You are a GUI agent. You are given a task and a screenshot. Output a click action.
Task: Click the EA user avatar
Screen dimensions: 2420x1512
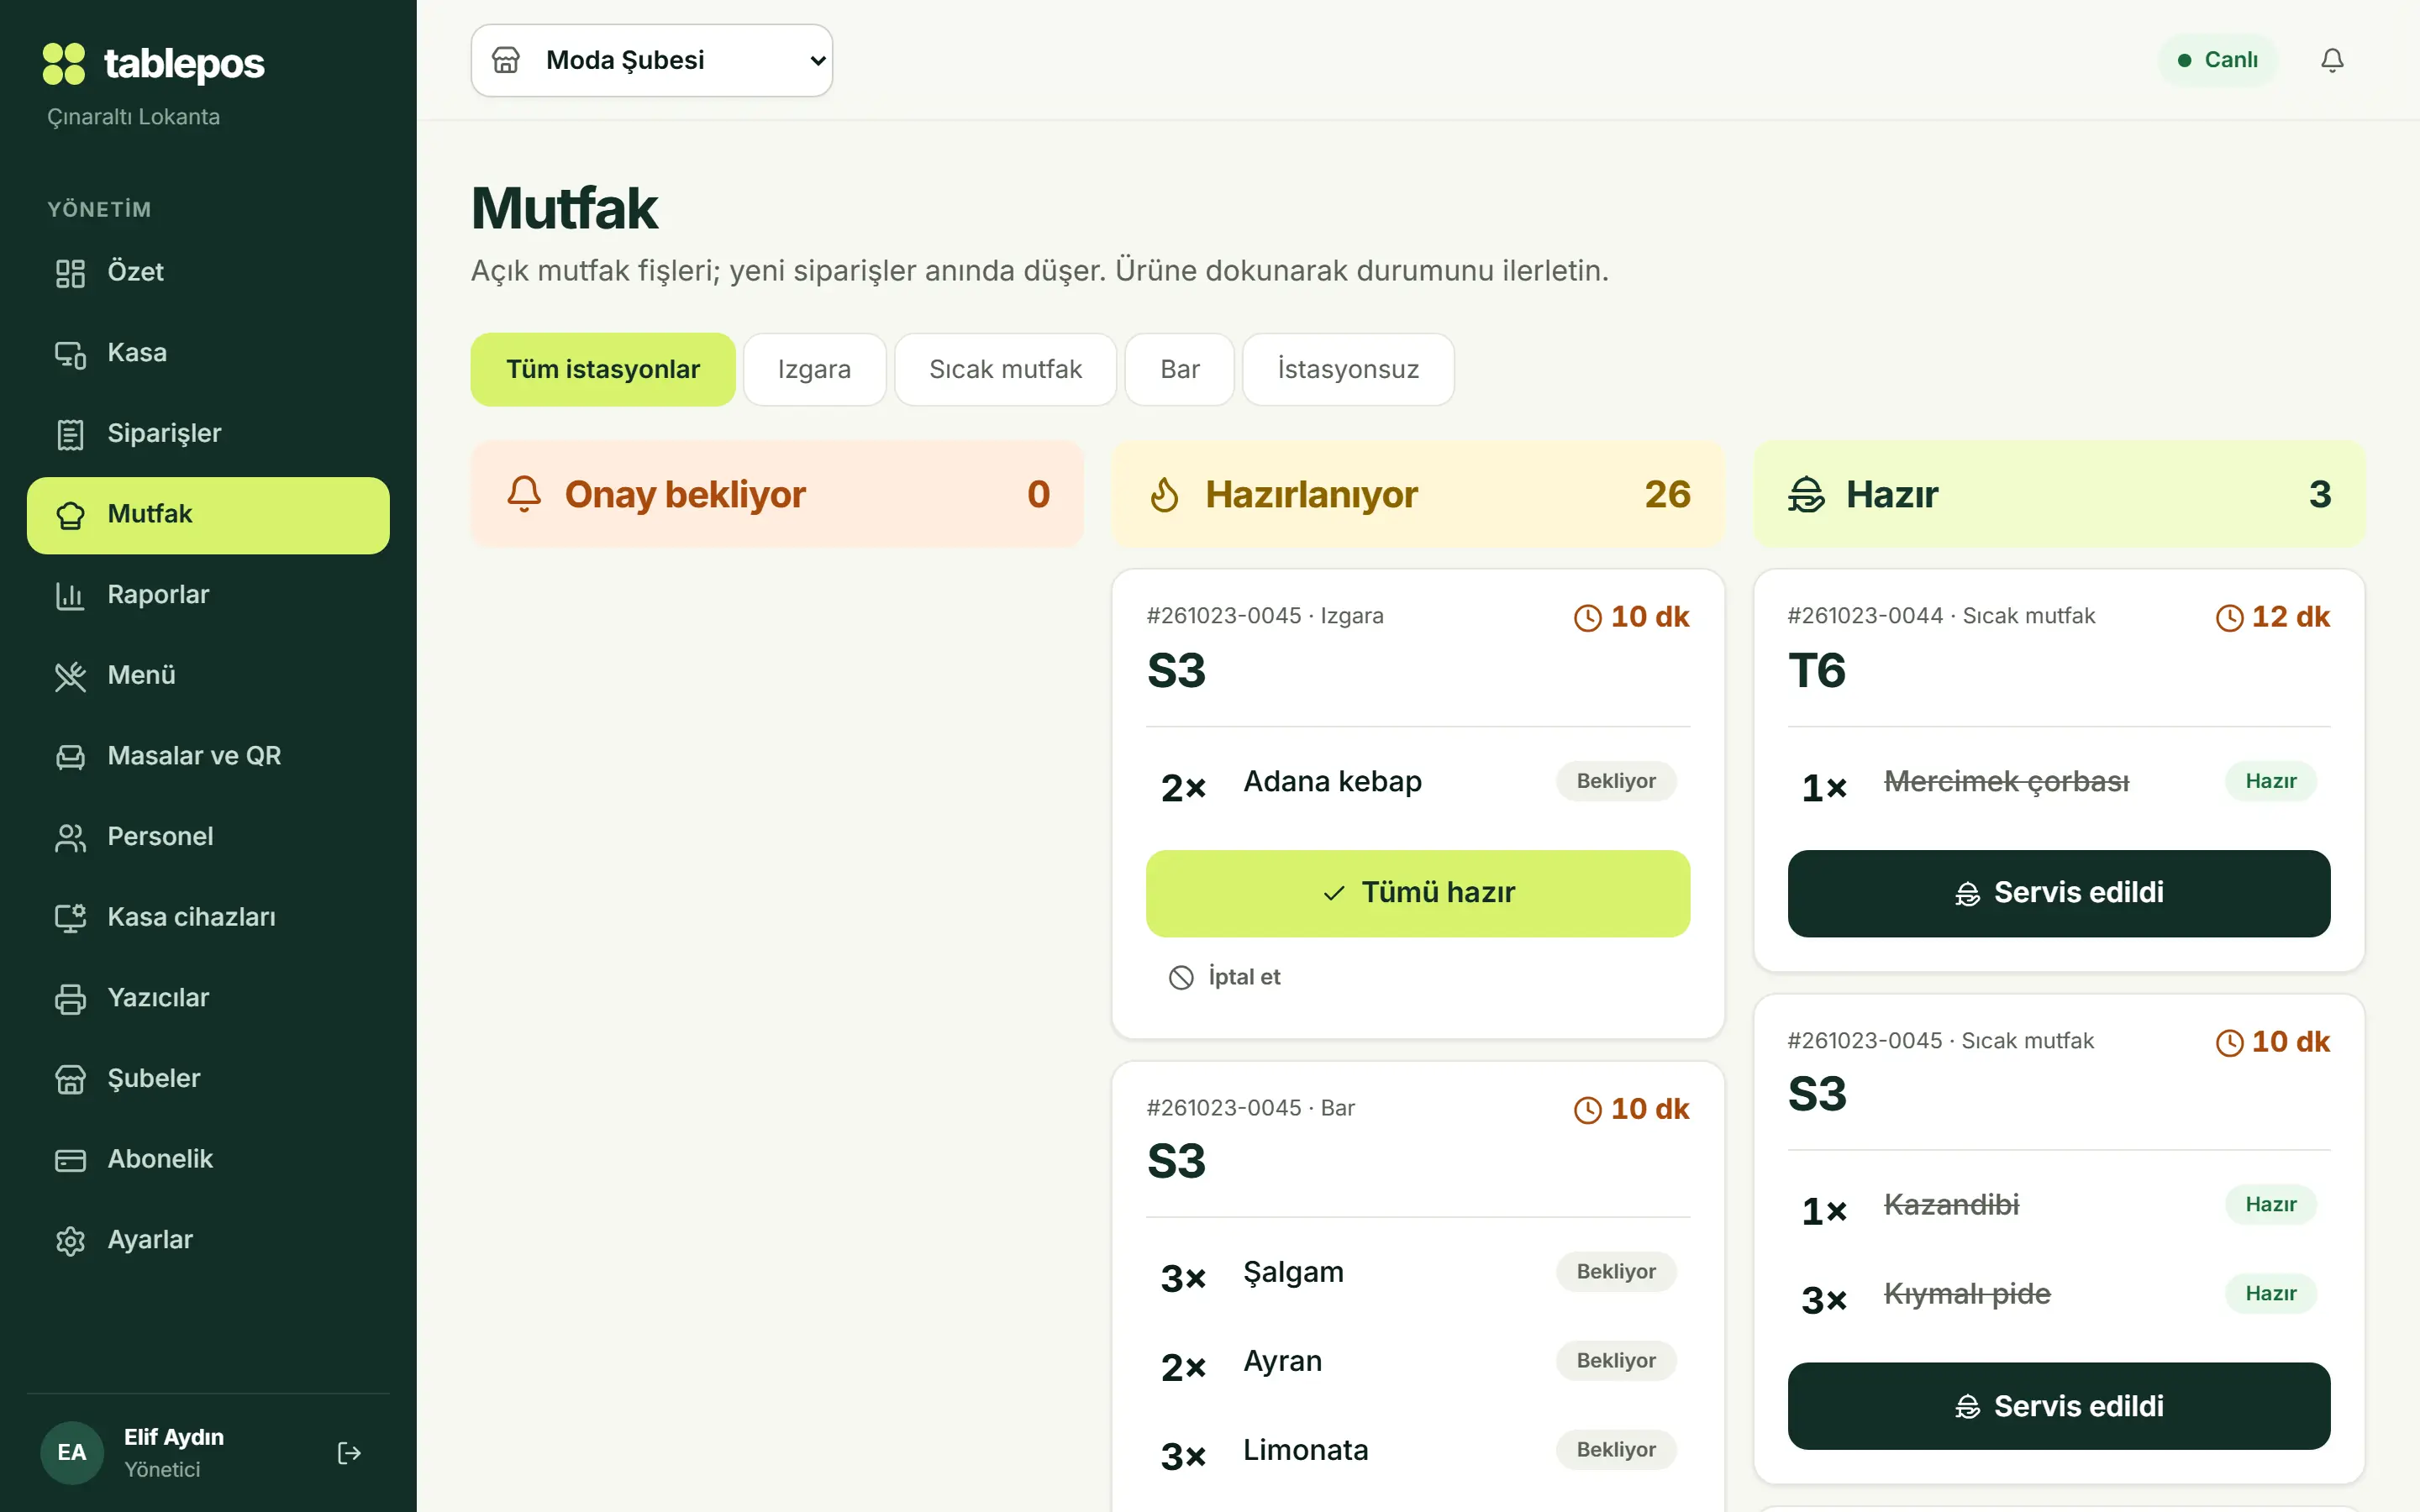pyautogui.click(x=72, y=1453)
